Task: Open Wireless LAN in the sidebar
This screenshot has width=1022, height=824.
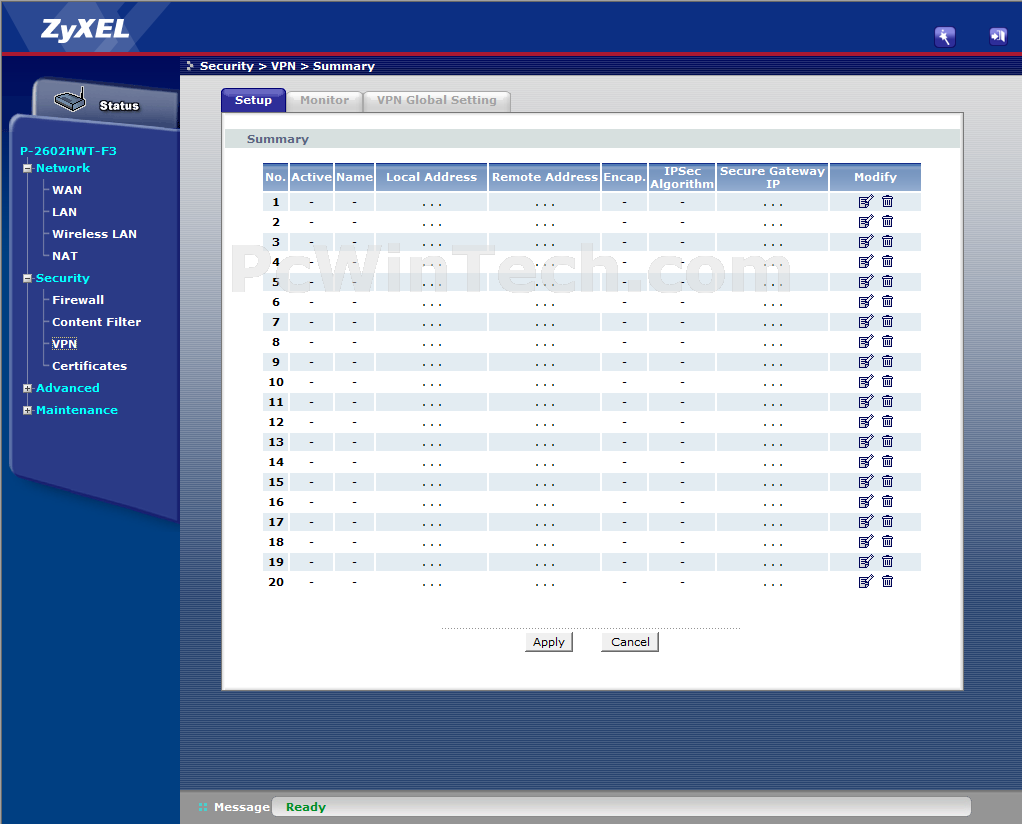Action: (x=94, y=234)
